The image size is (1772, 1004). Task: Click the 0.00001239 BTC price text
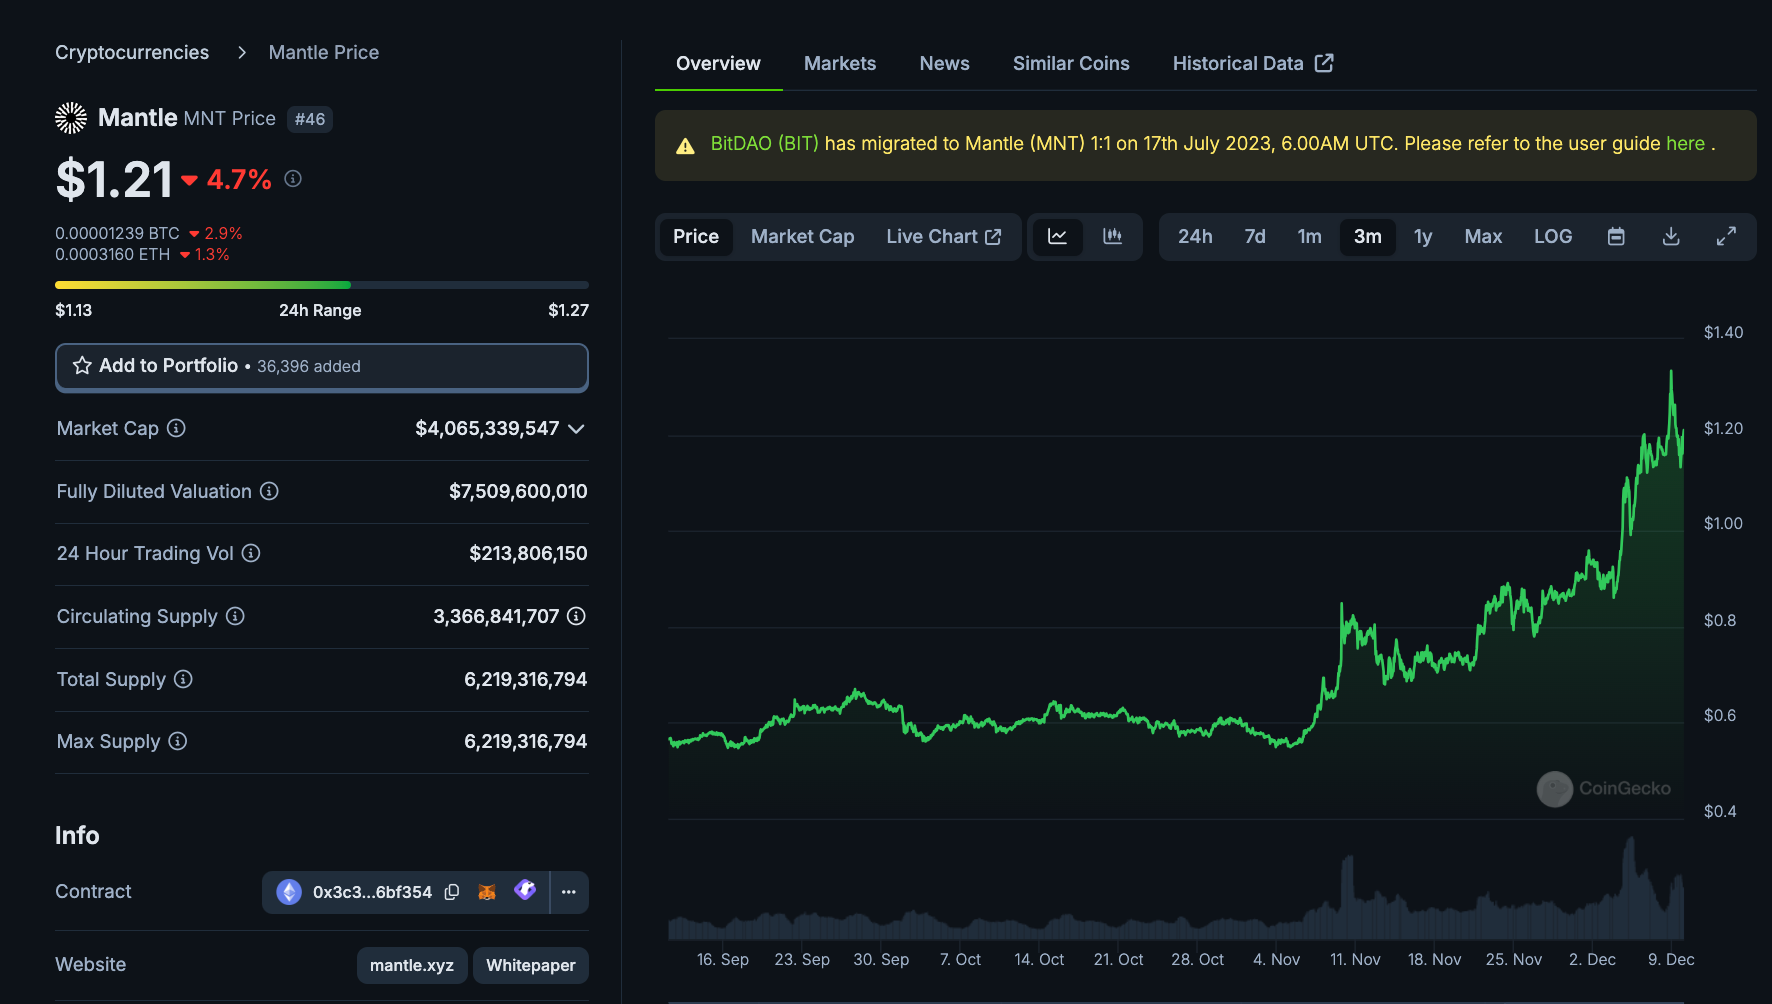tap(117, 233)
